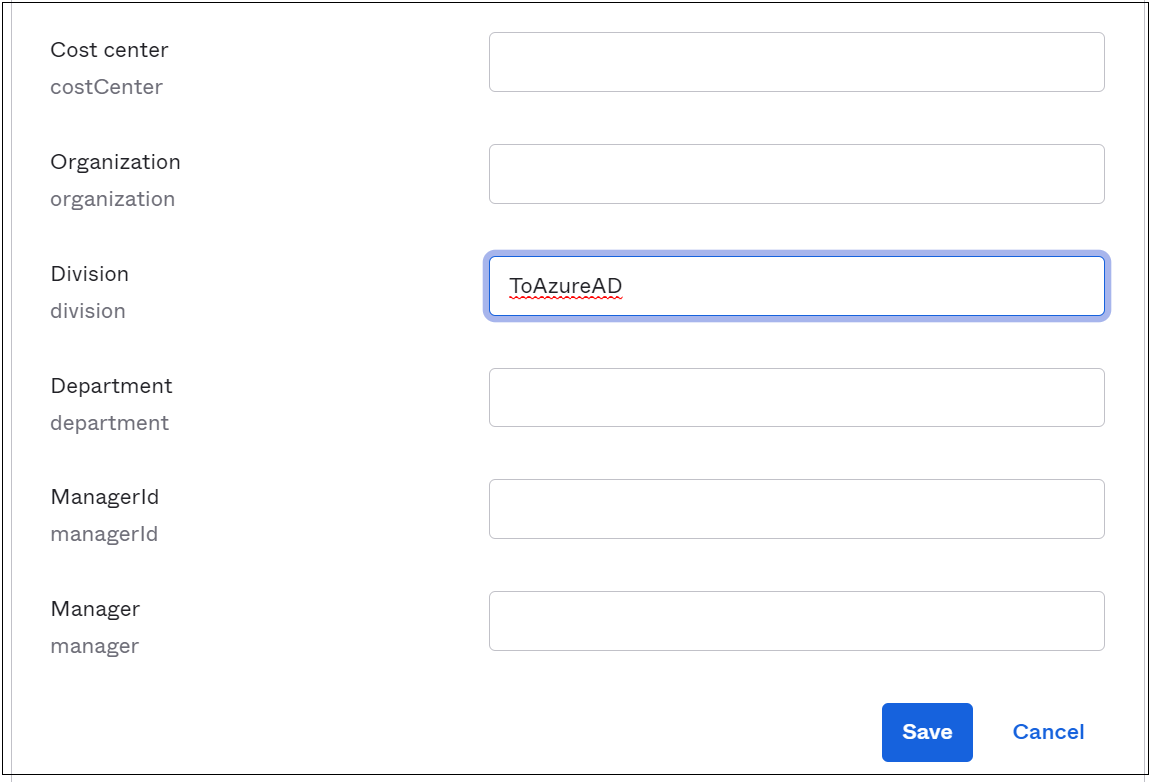Click the ManagerId label
1152x782 pixels.
(104, 497)
